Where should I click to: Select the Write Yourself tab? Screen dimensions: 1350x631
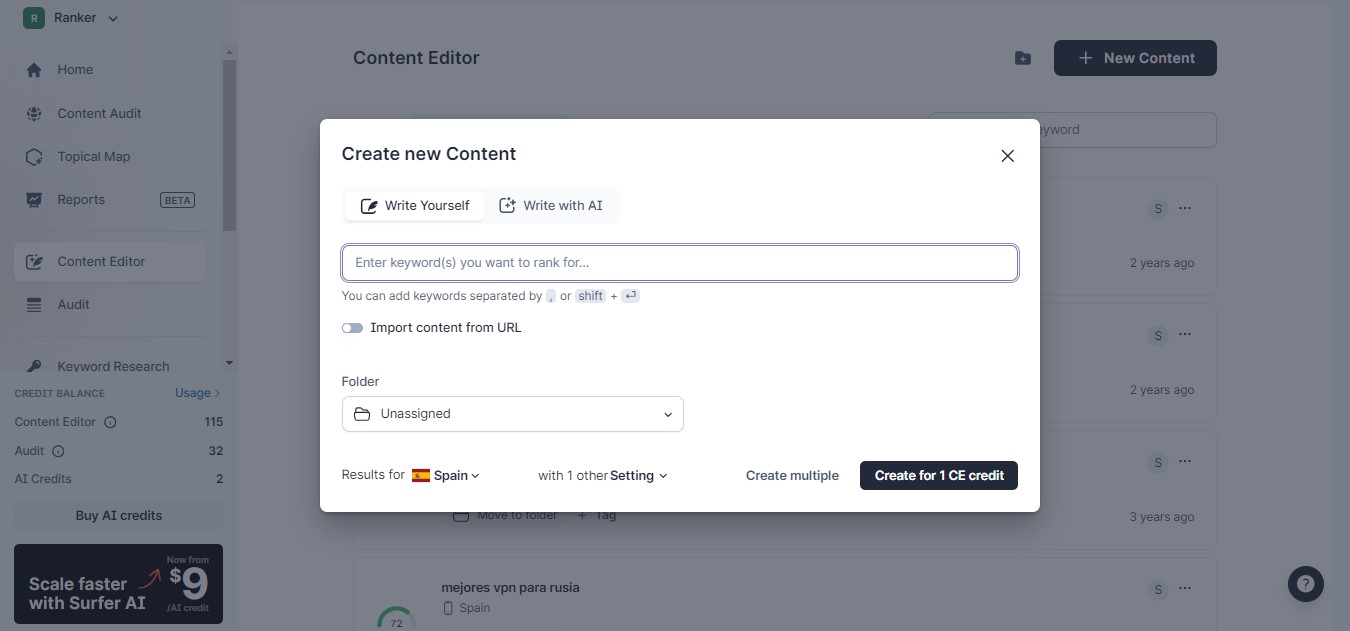pos(415,206)
